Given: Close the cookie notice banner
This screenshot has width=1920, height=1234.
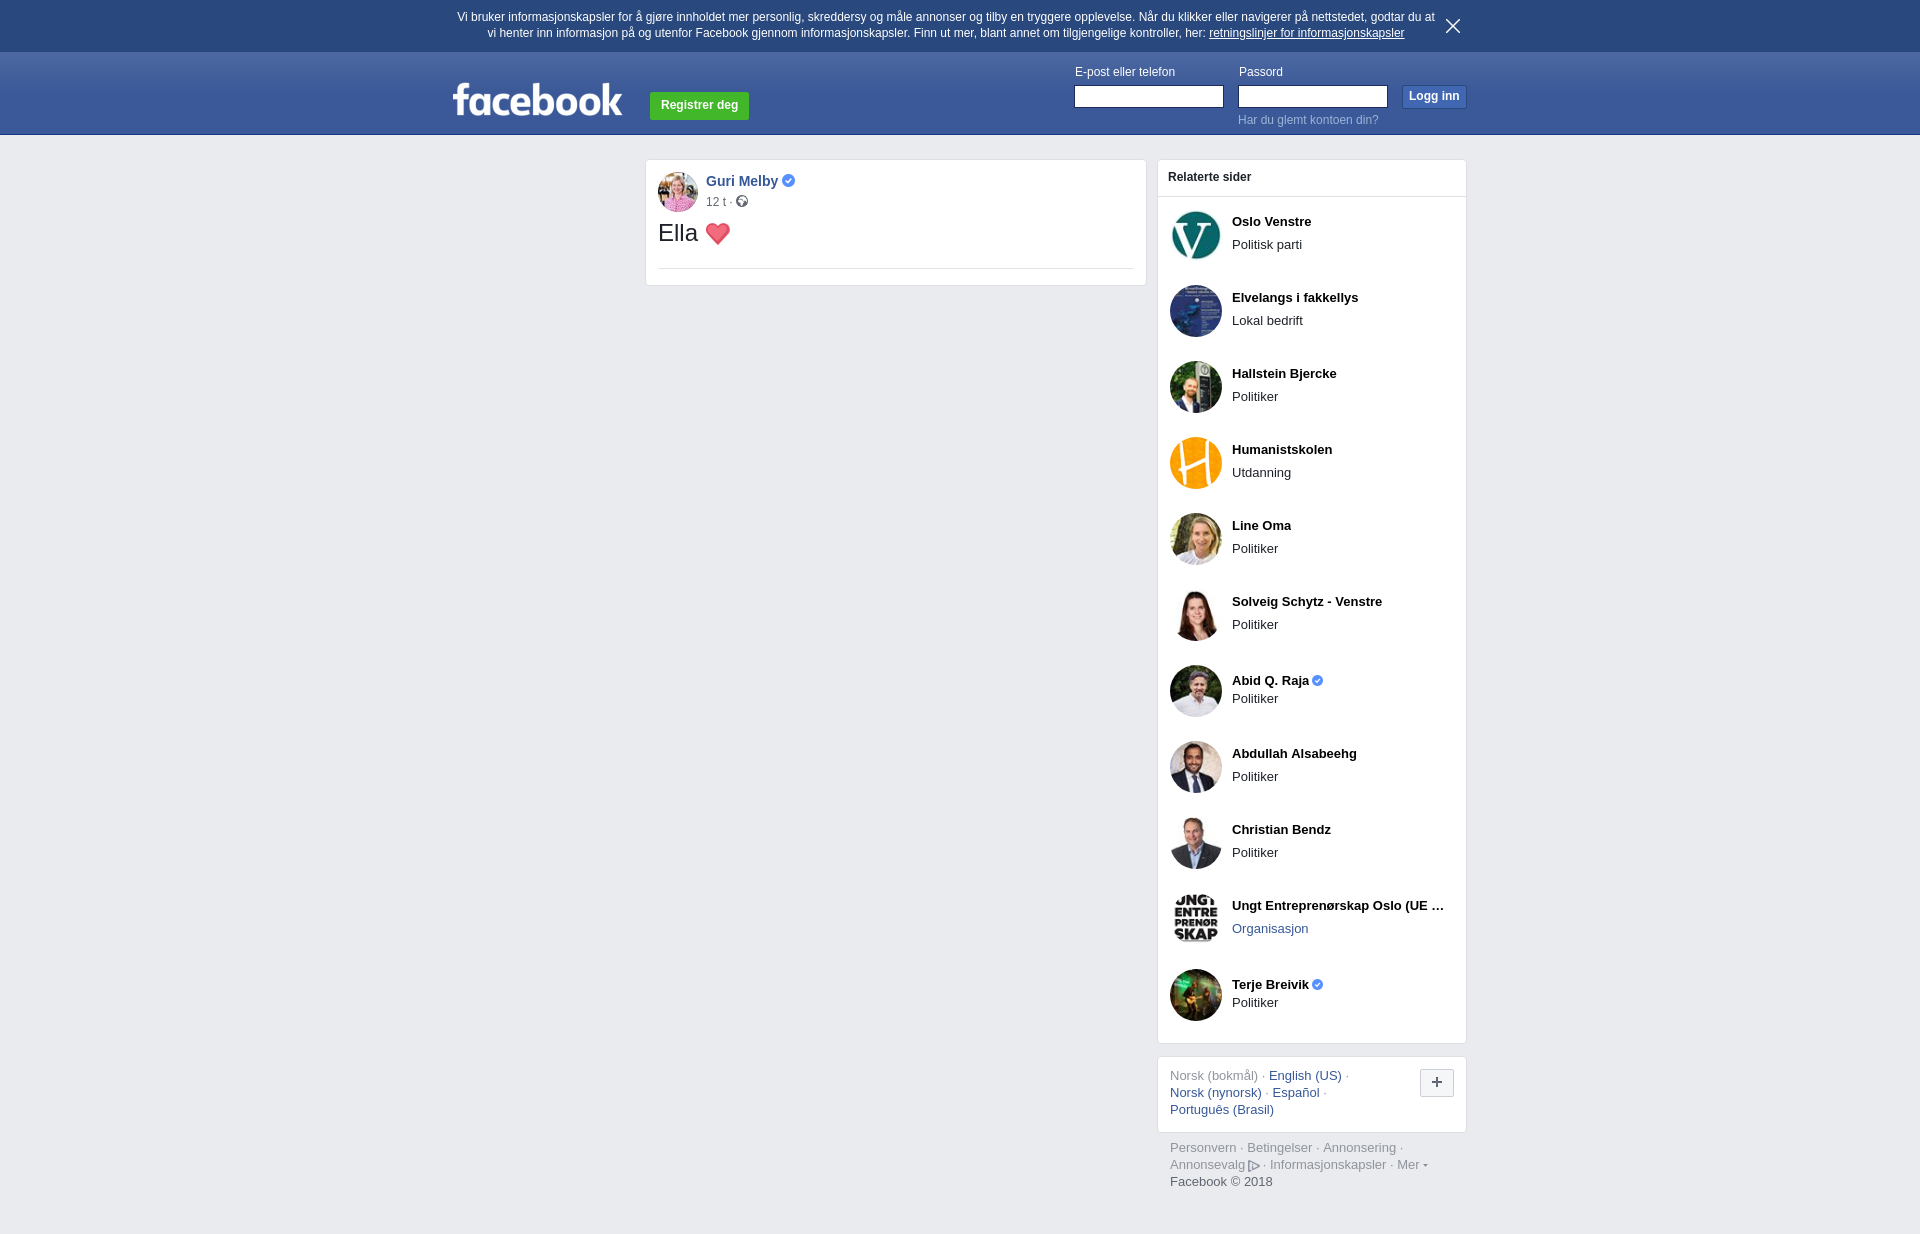Looking at the screenshot, I should [1452, 26].
